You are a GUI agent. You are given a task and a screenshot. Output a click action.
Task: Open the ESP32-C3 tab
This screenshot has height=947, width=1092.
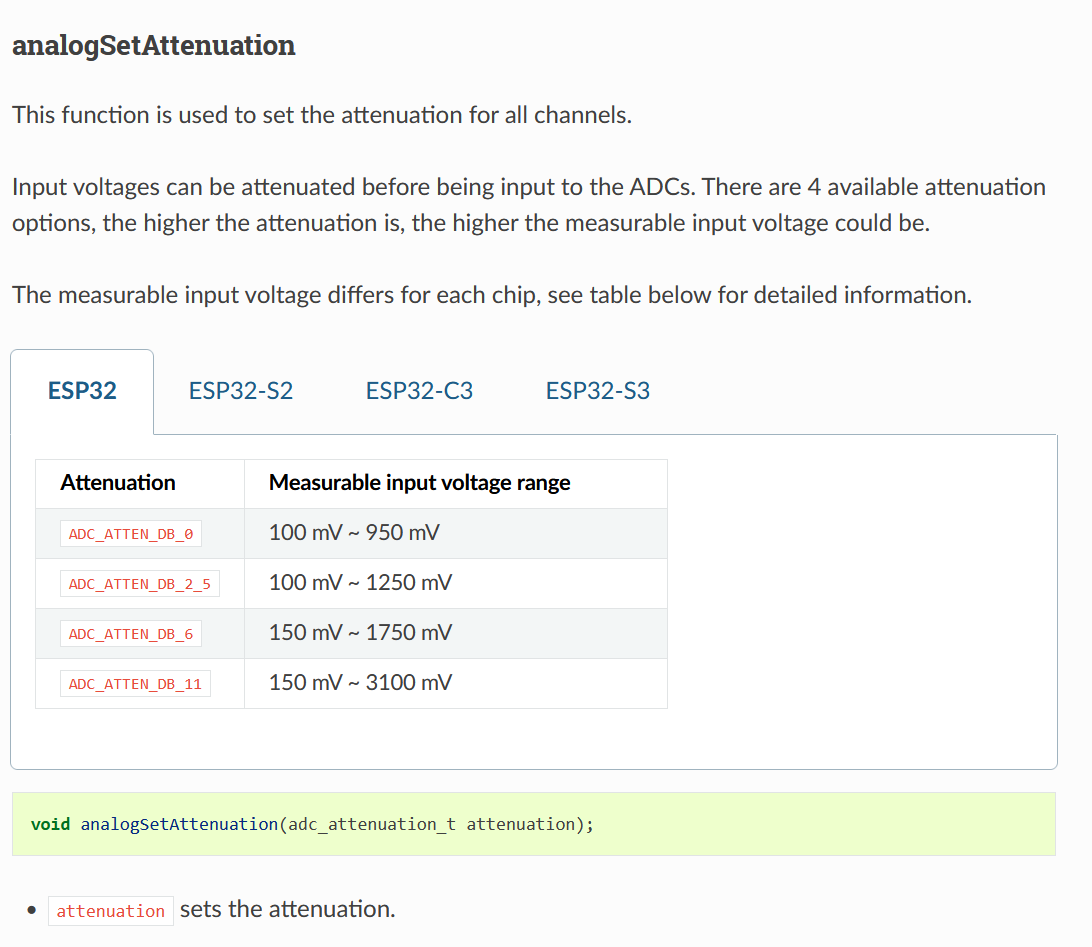[x=419, y=391]
